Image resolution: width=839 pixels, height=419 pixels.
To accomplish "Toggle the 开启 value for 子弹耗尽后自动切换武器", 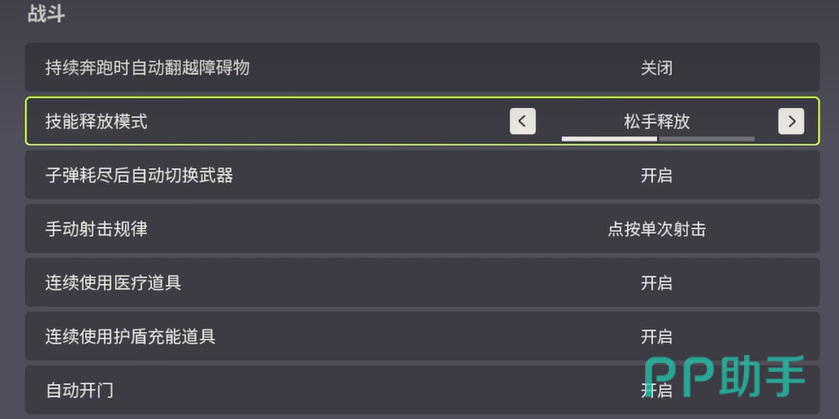I will 656,176.
